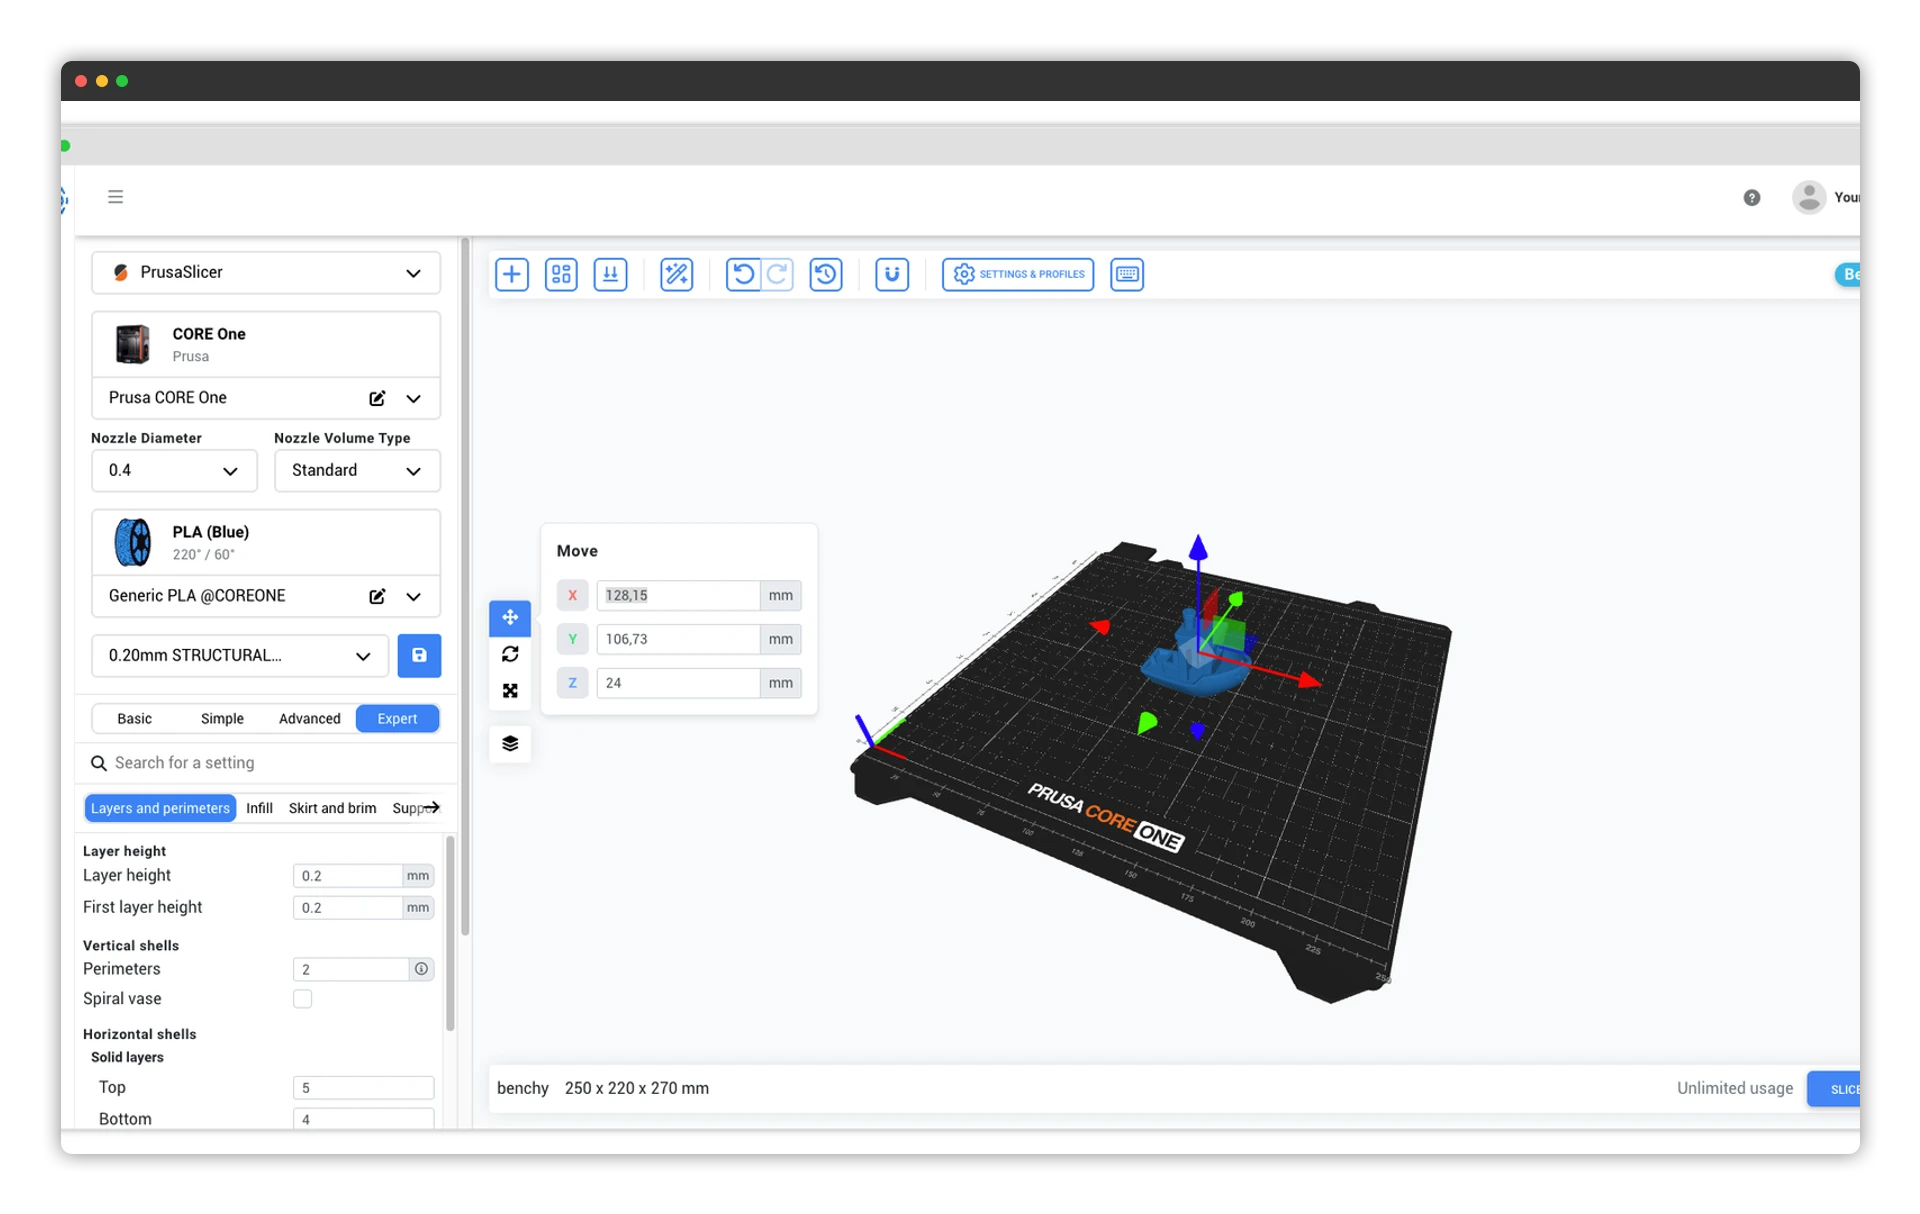1920x1214 pixels.
Task: Edit the Prusa CORE One printer profile
Action: (x=377, y=399)
